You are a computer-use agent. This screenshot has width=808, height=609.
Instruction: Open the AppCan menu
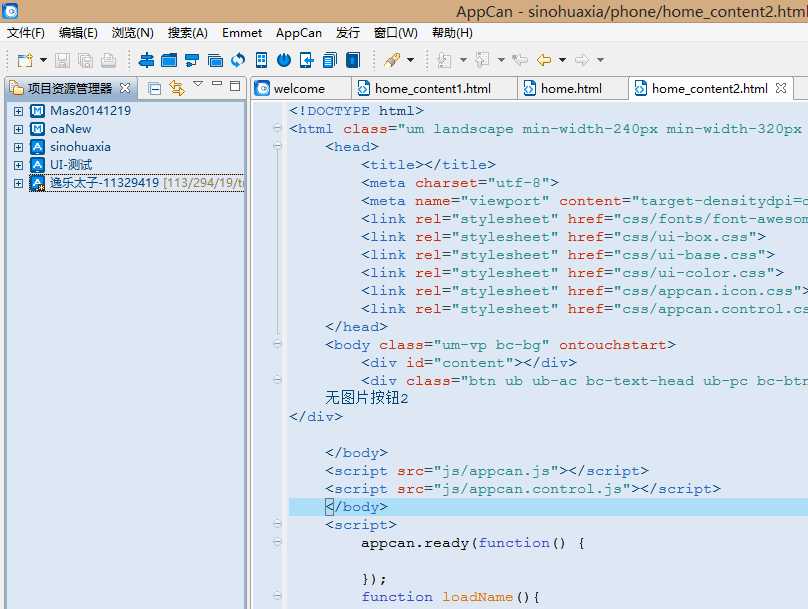[x=299, y=33]
